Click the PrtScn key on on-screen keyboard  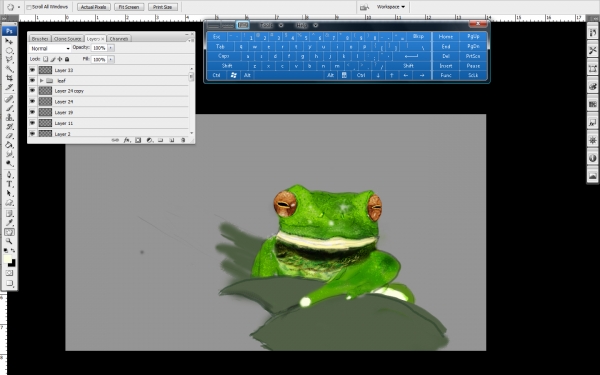(473, 56)
